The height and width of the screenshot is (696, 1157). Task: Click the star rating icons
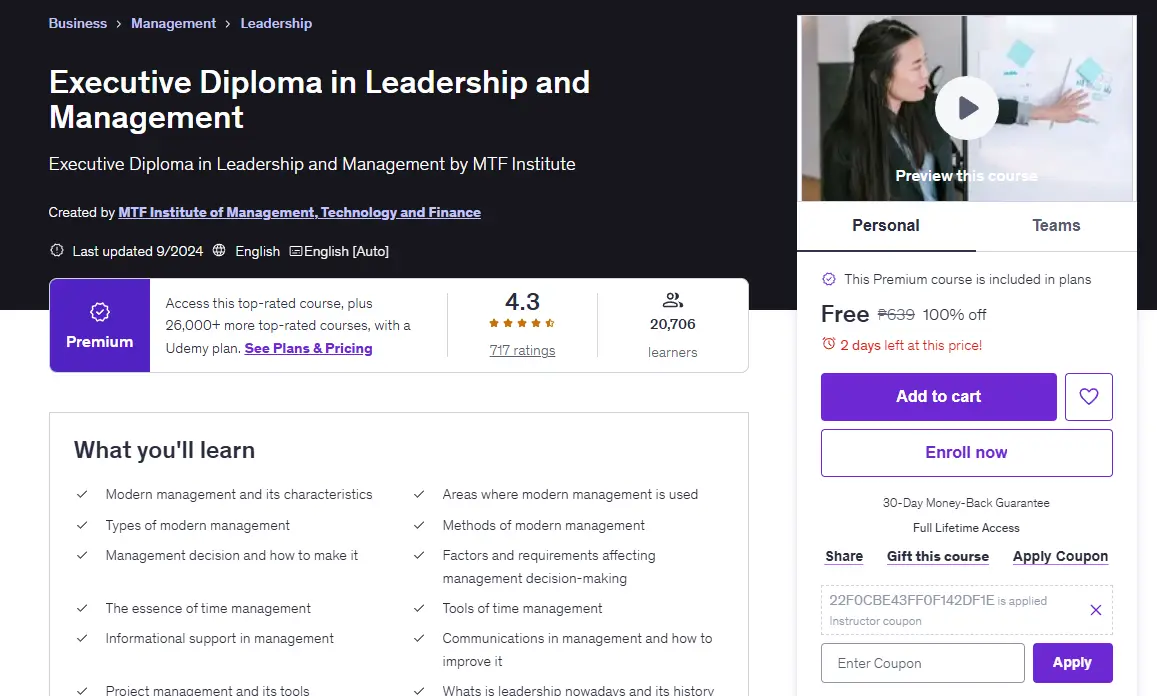[522, 323]
